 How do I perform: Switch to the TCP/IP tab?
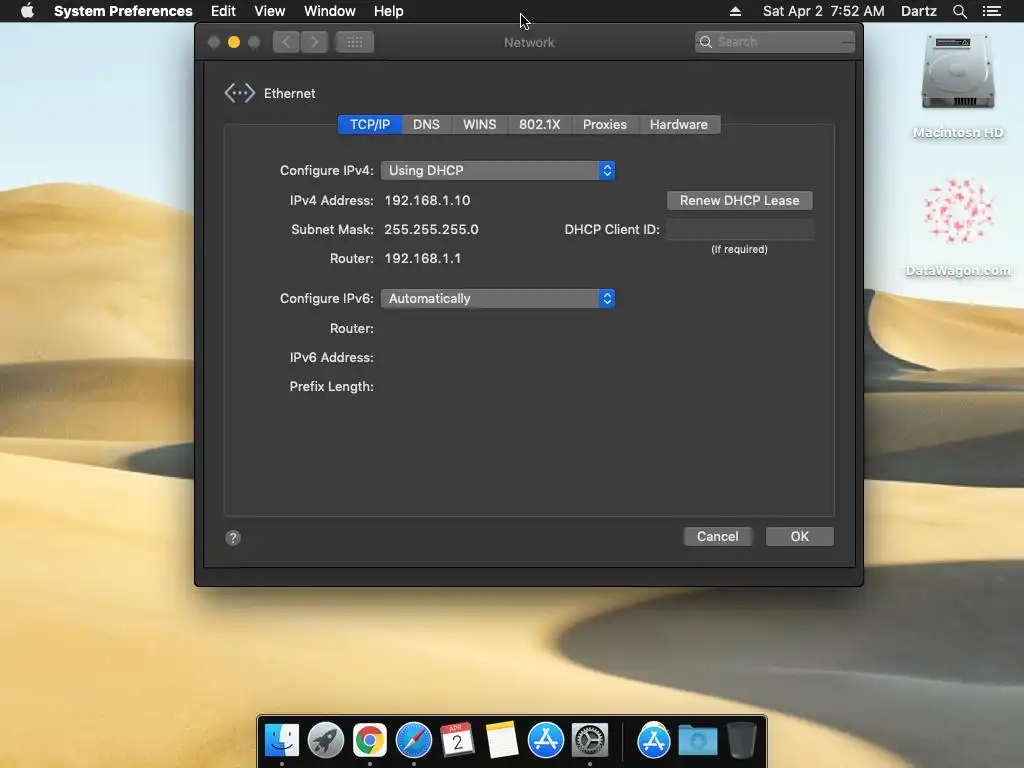370,125
